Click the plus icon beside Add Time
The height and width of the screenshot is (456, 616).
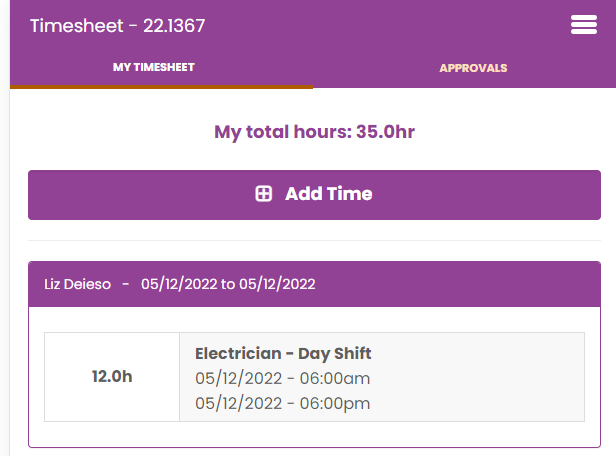(x=264, y=194)
